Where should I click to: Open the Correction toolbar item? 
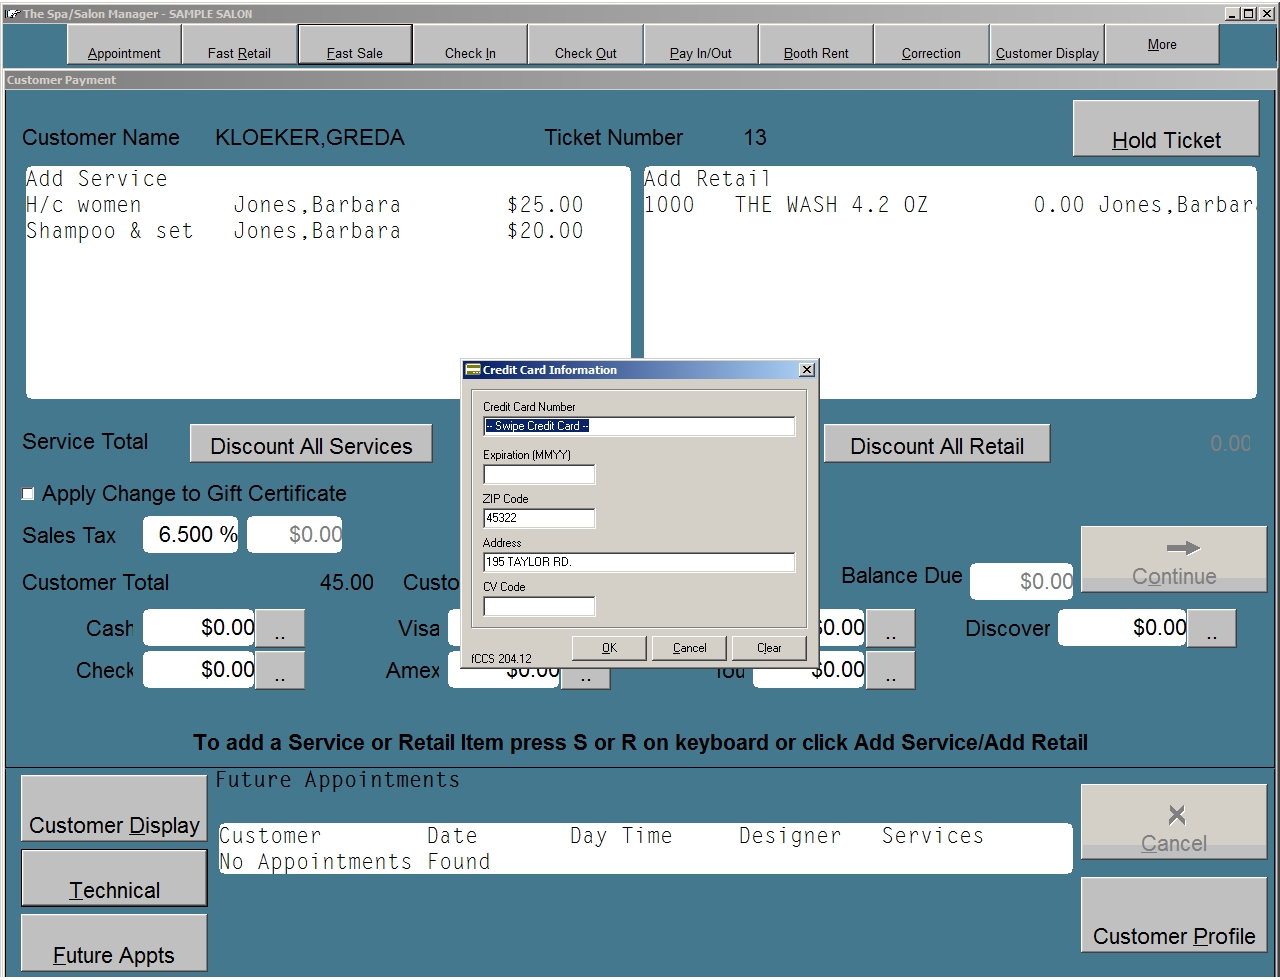point(931,45)
